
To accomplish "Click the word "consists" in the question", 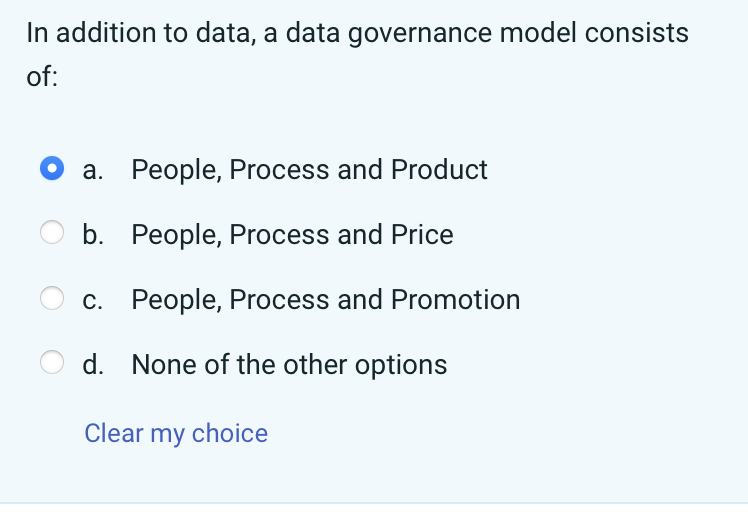I will (636, 33).
